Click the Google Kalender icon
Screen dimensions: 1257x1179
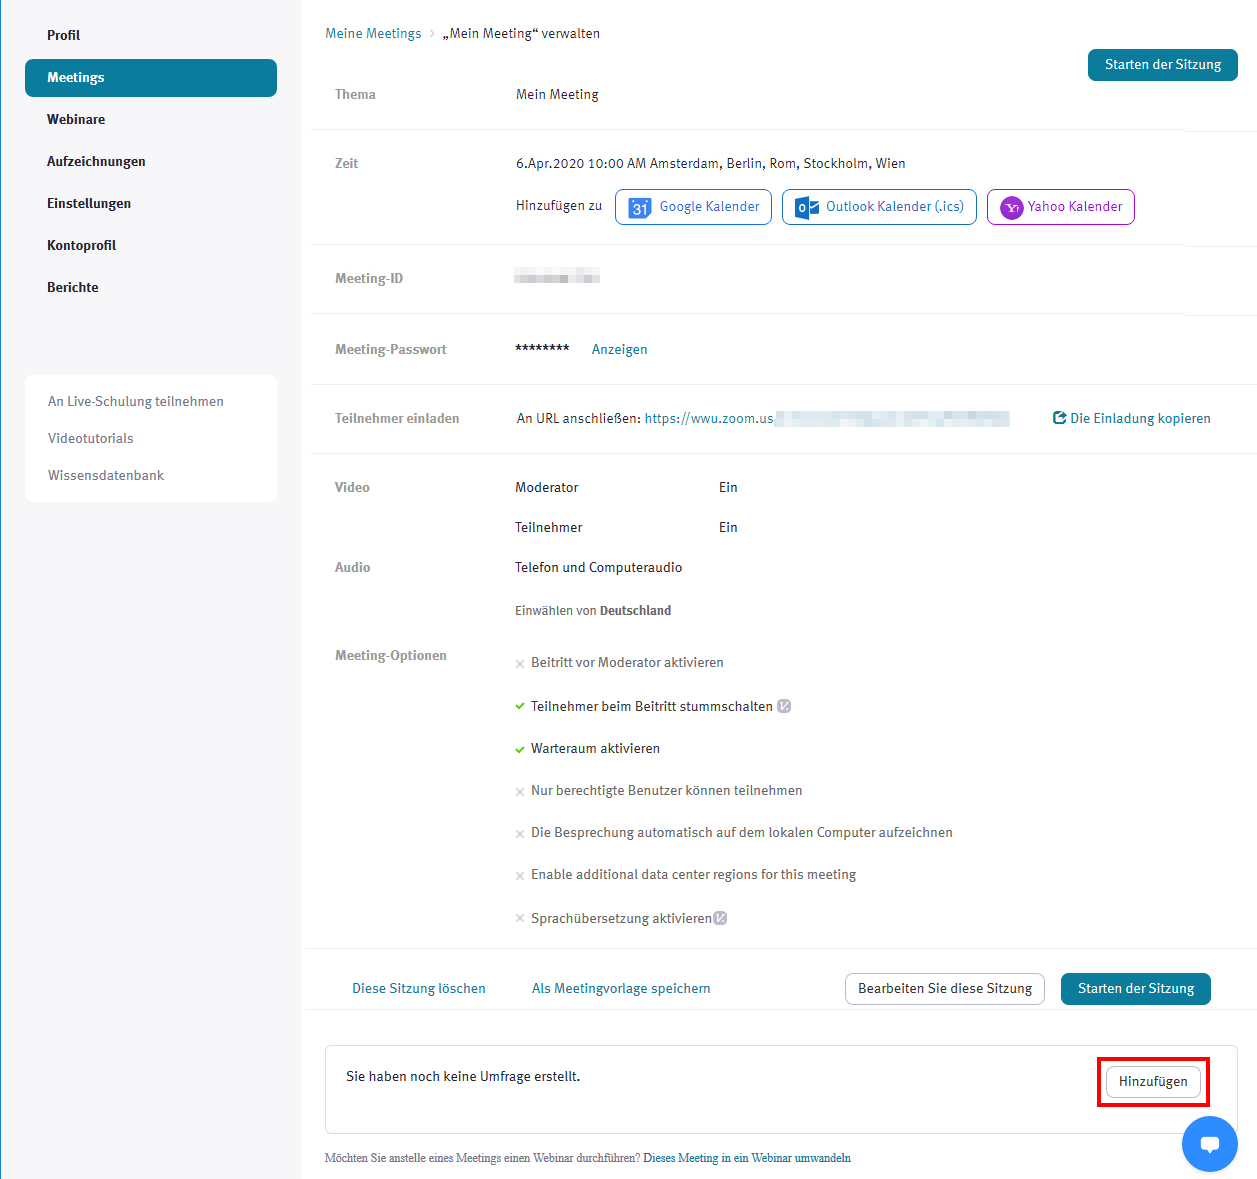(x=640, y=207)
